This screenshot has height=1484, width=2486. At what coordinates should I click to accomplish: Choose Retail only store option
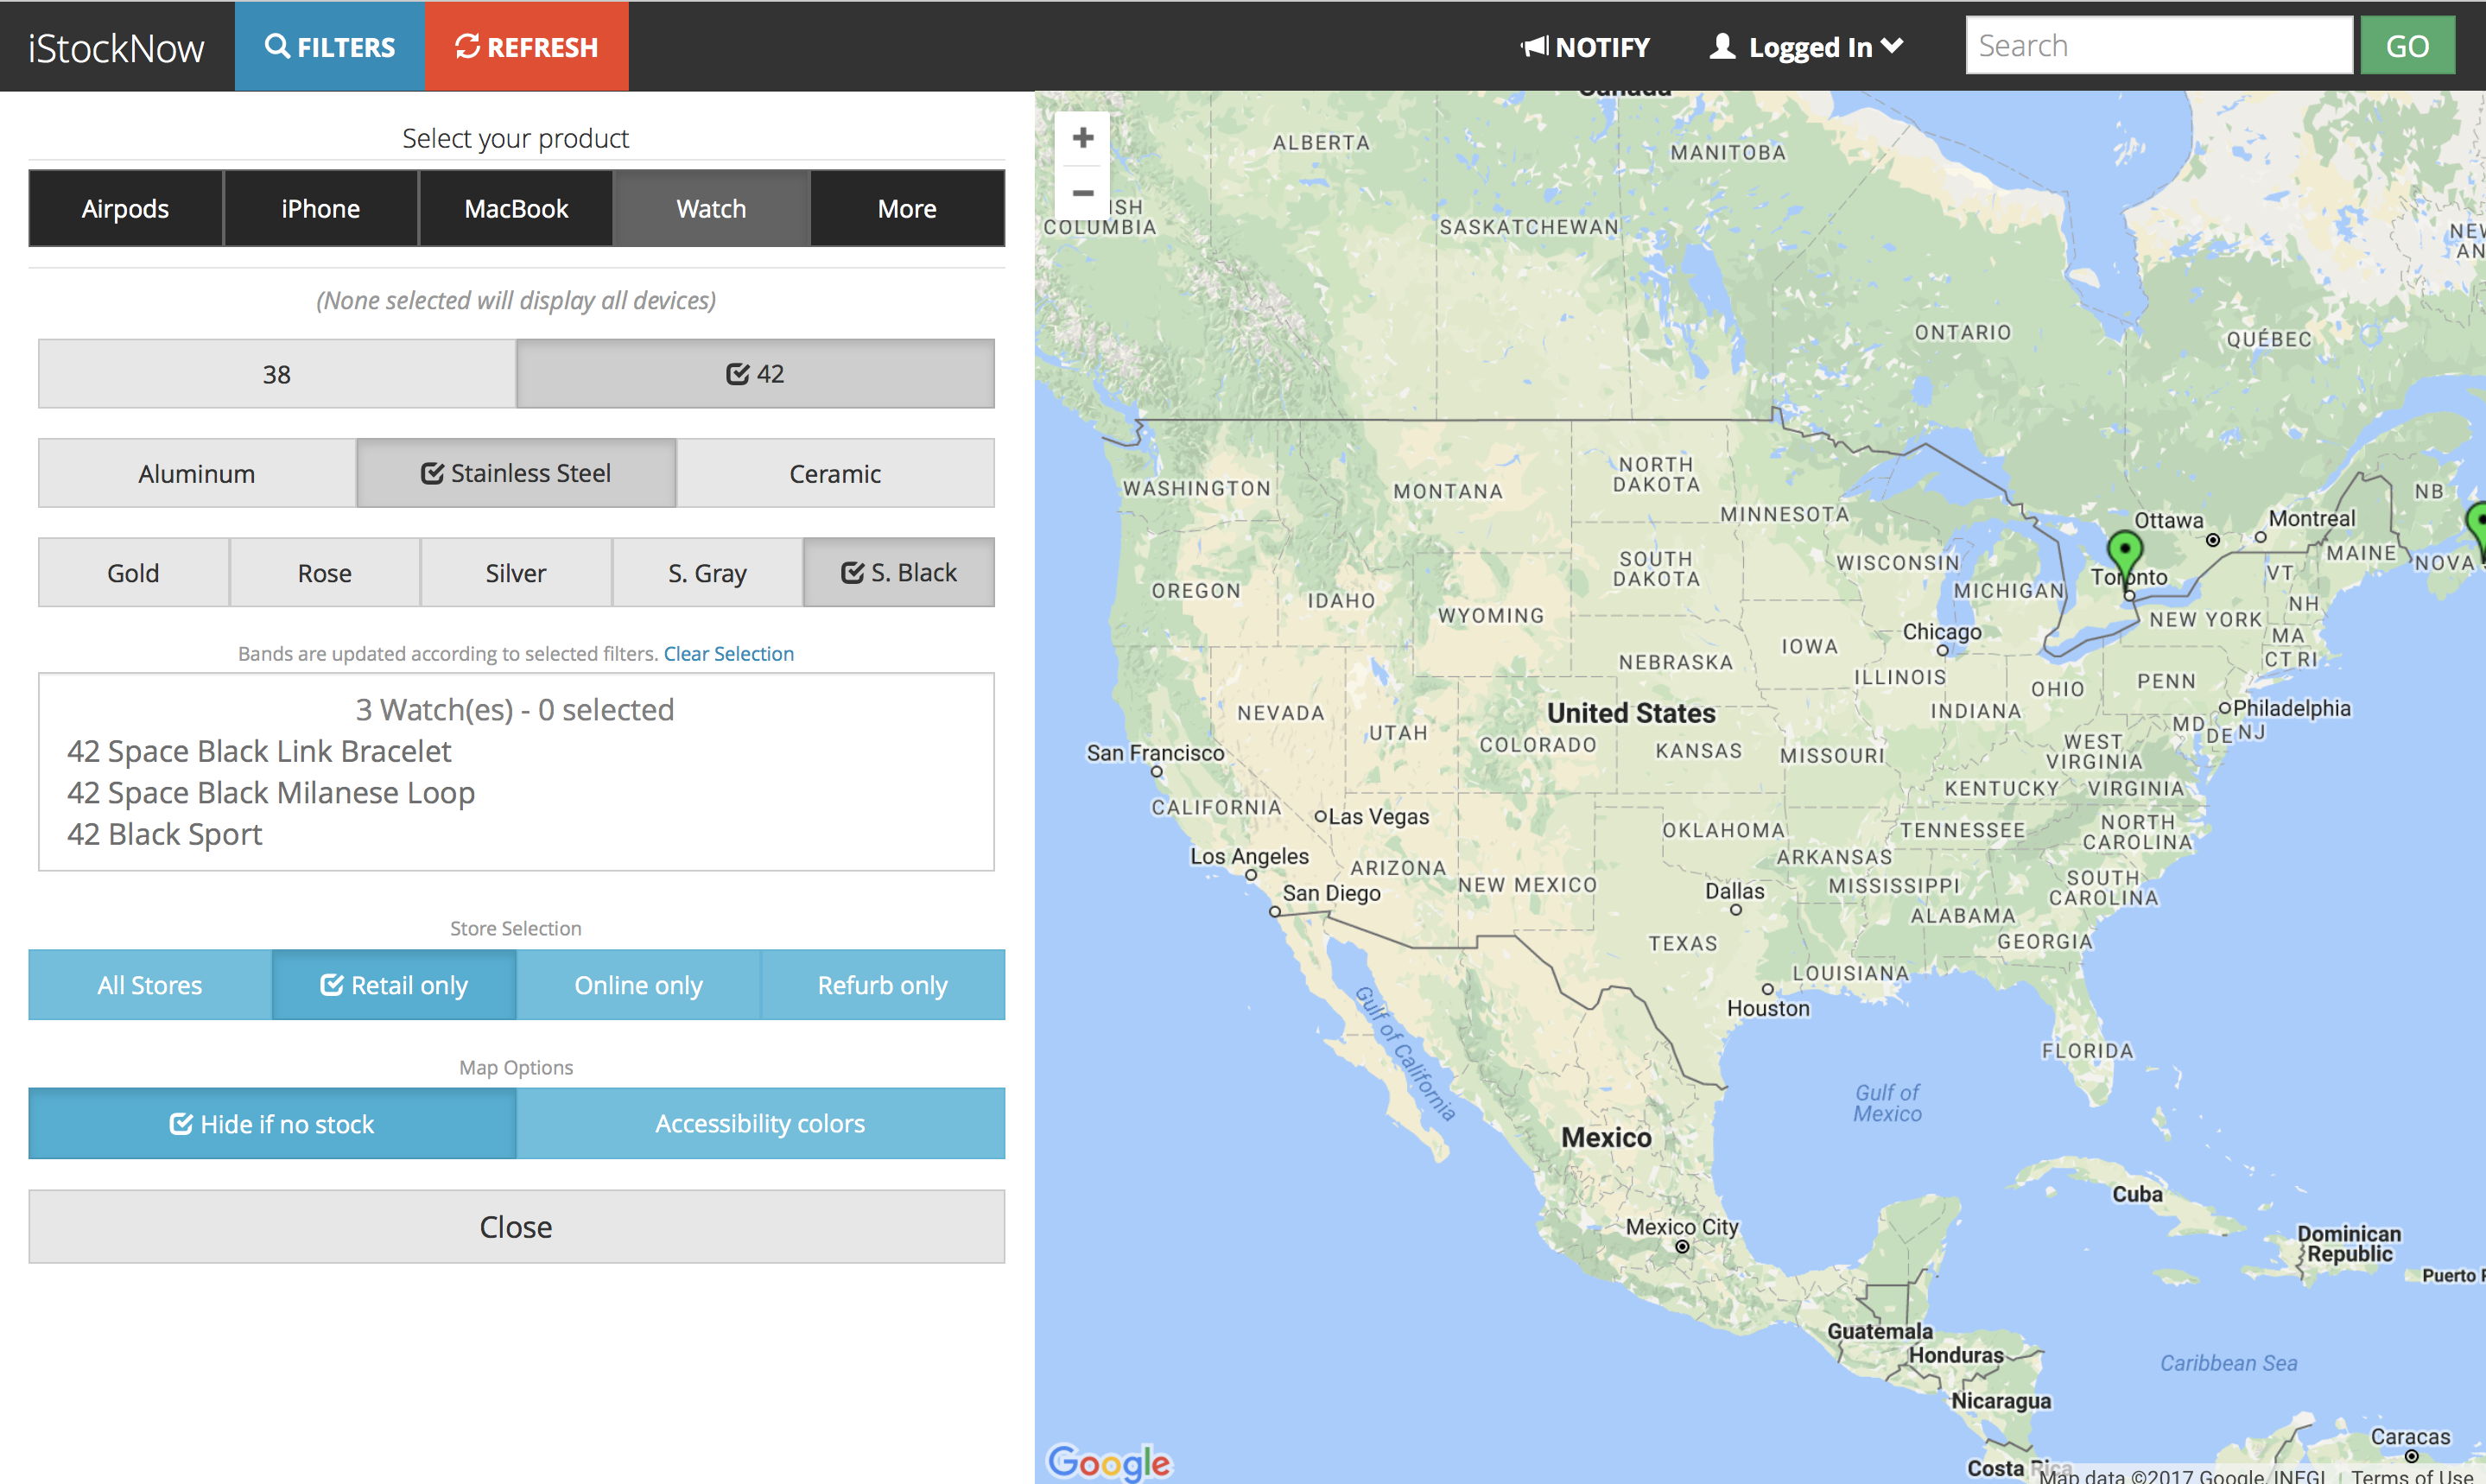pos(394,985)
